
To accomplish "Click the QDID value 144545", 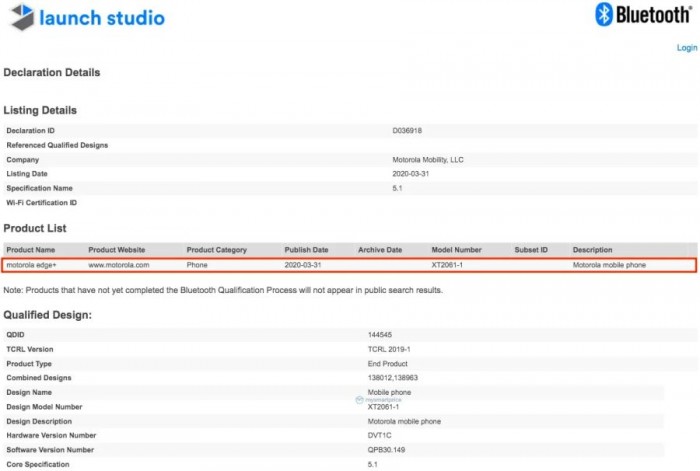I will 381,335.
